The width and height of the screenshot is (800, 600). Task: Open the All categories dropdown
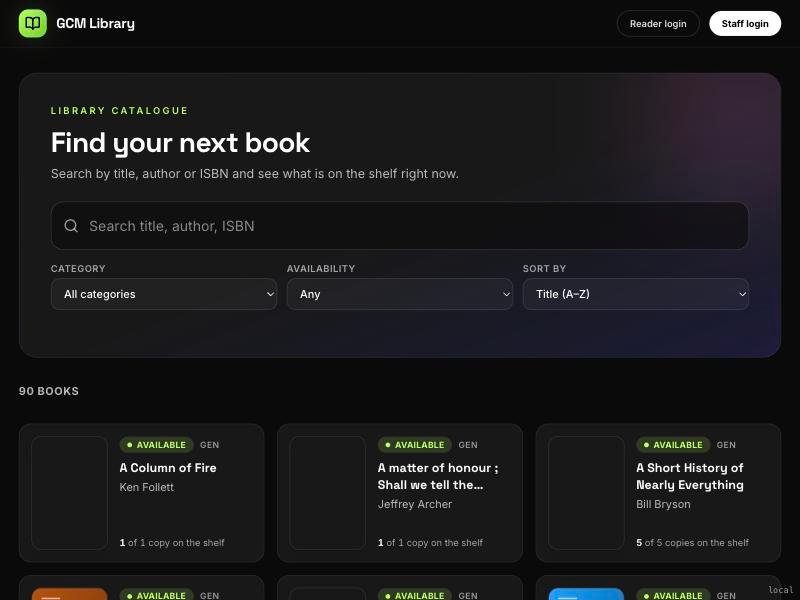(x=164, y=294)
